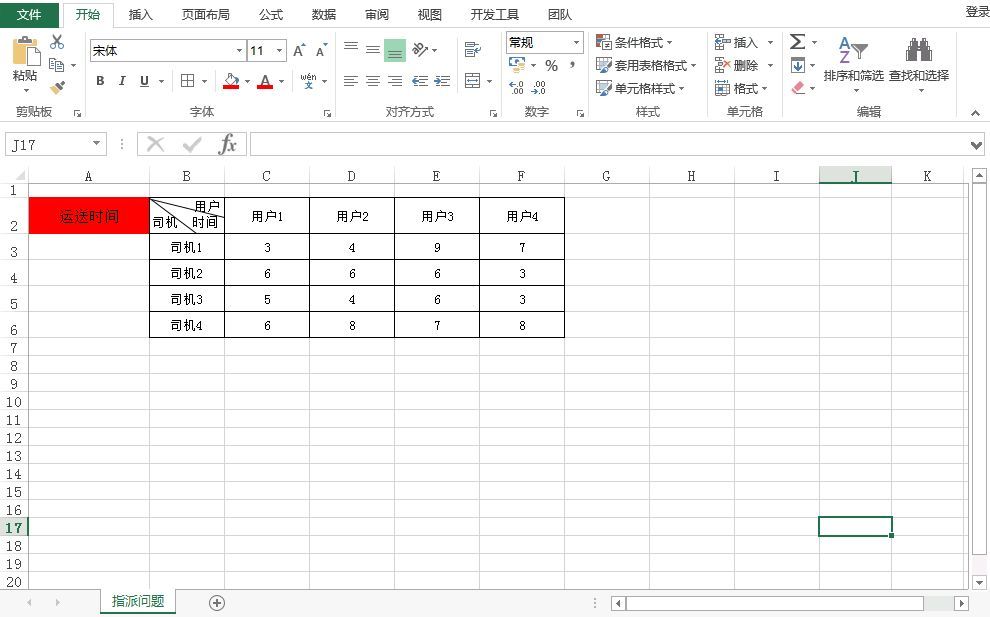The image size is (990, 617).
Task: Click Decrease Decimal icon
Action: point(539,87)
